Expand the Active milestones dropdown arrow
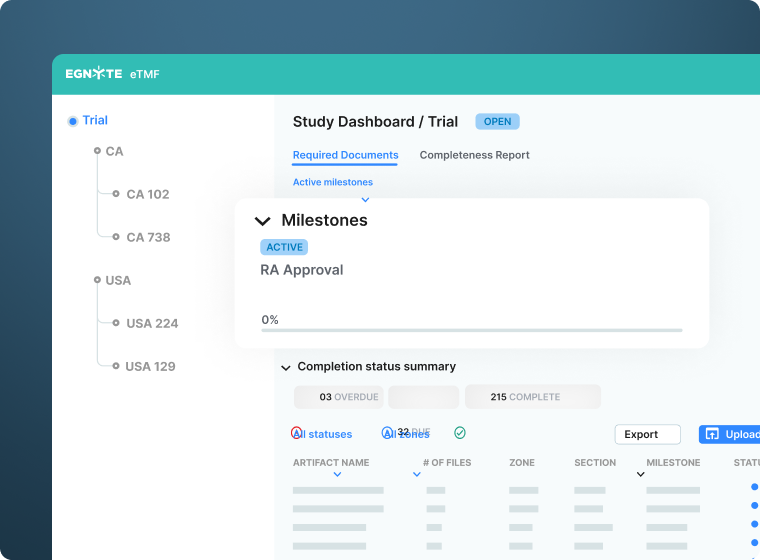760x560 pixels. pos(365,200)
